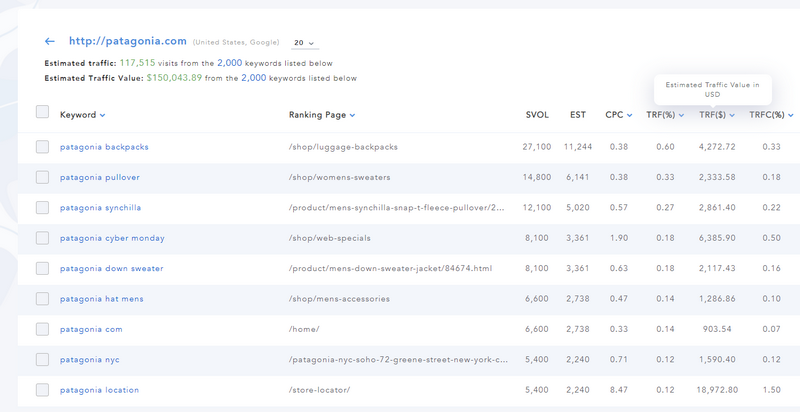Image resolution: width=800 pixels, height=412 pixels.
Task: Click the /shop/web-specials ranking page
Action: [x=330, y=238]
